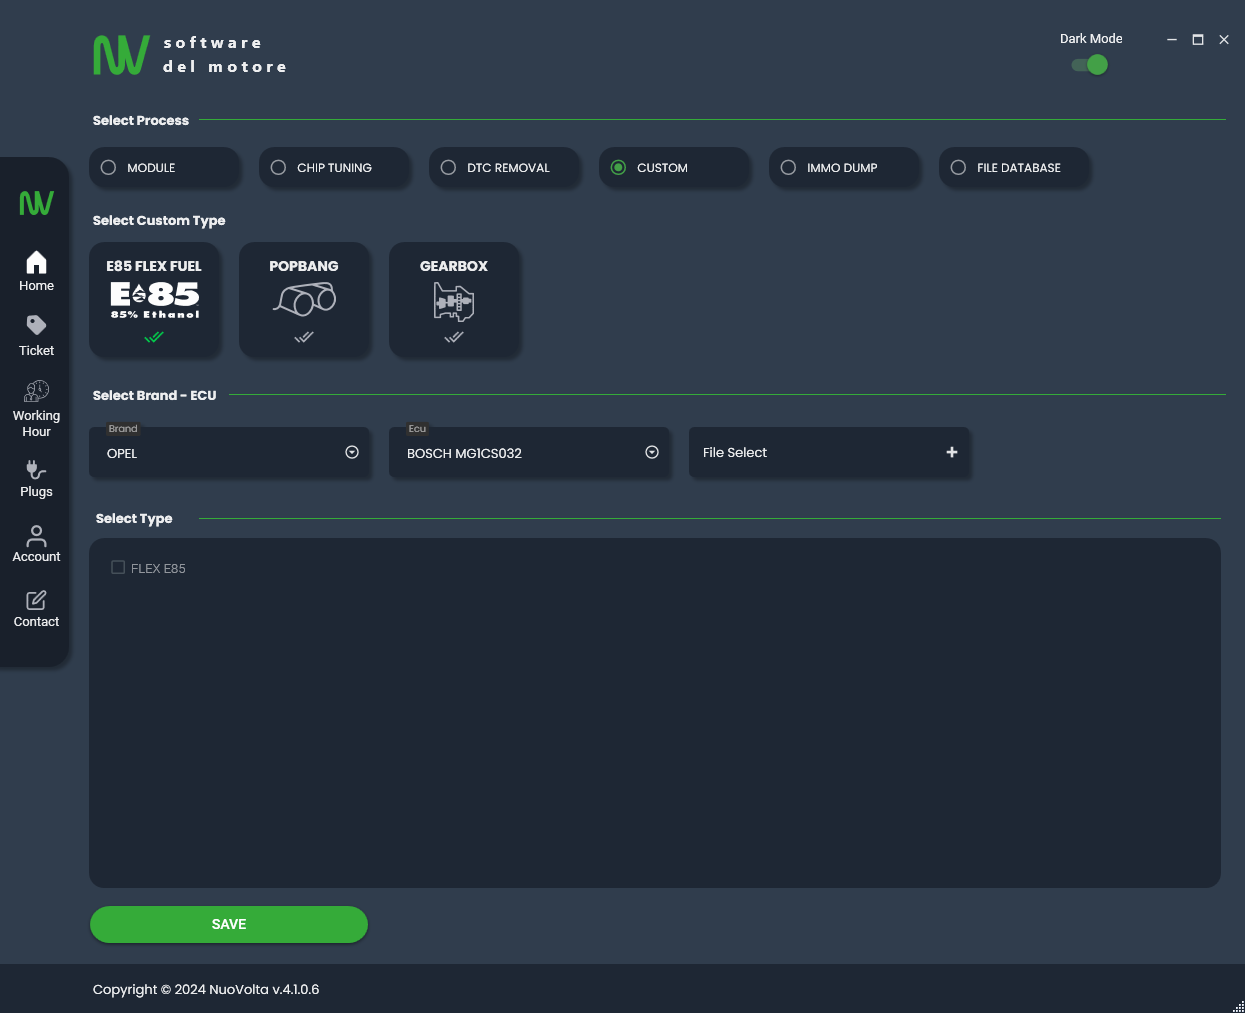Open the Ticket section
This screenshot has height=1013, width=1245.
(x=36, y=335)
